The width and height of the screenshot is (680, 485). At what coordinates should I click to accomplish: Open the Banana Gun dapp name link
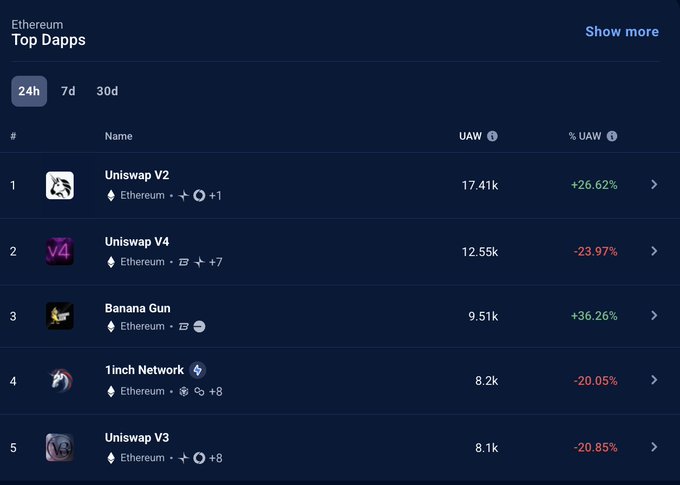click(x=139, y=307)
